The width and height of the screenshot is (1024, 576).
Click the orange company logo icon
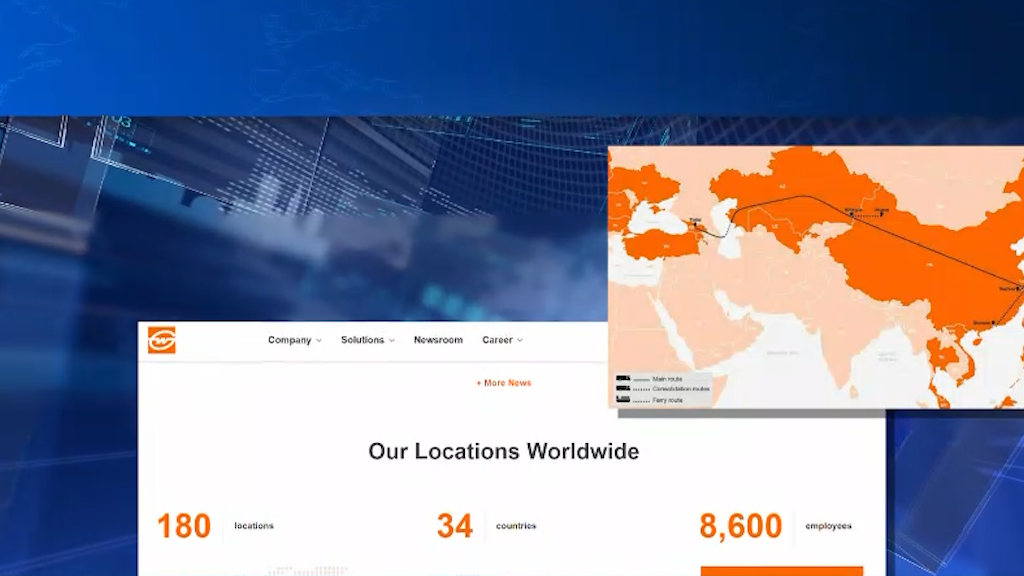tap(162, 340)
